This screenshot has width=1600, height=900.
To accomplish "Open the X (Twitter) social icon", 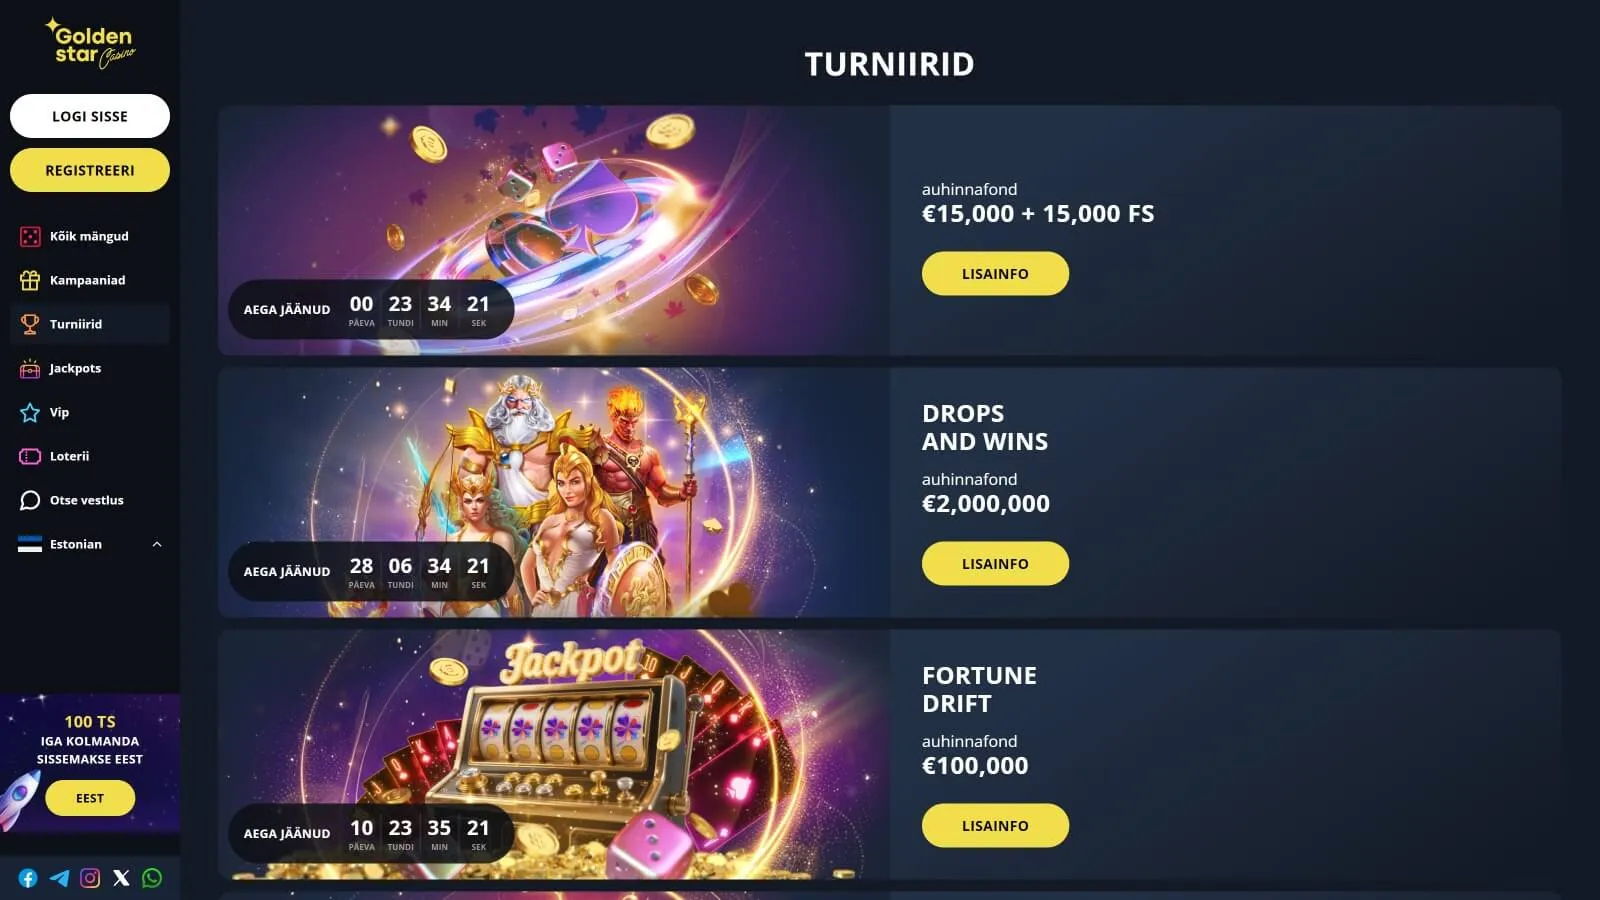I will coord(121,878).
